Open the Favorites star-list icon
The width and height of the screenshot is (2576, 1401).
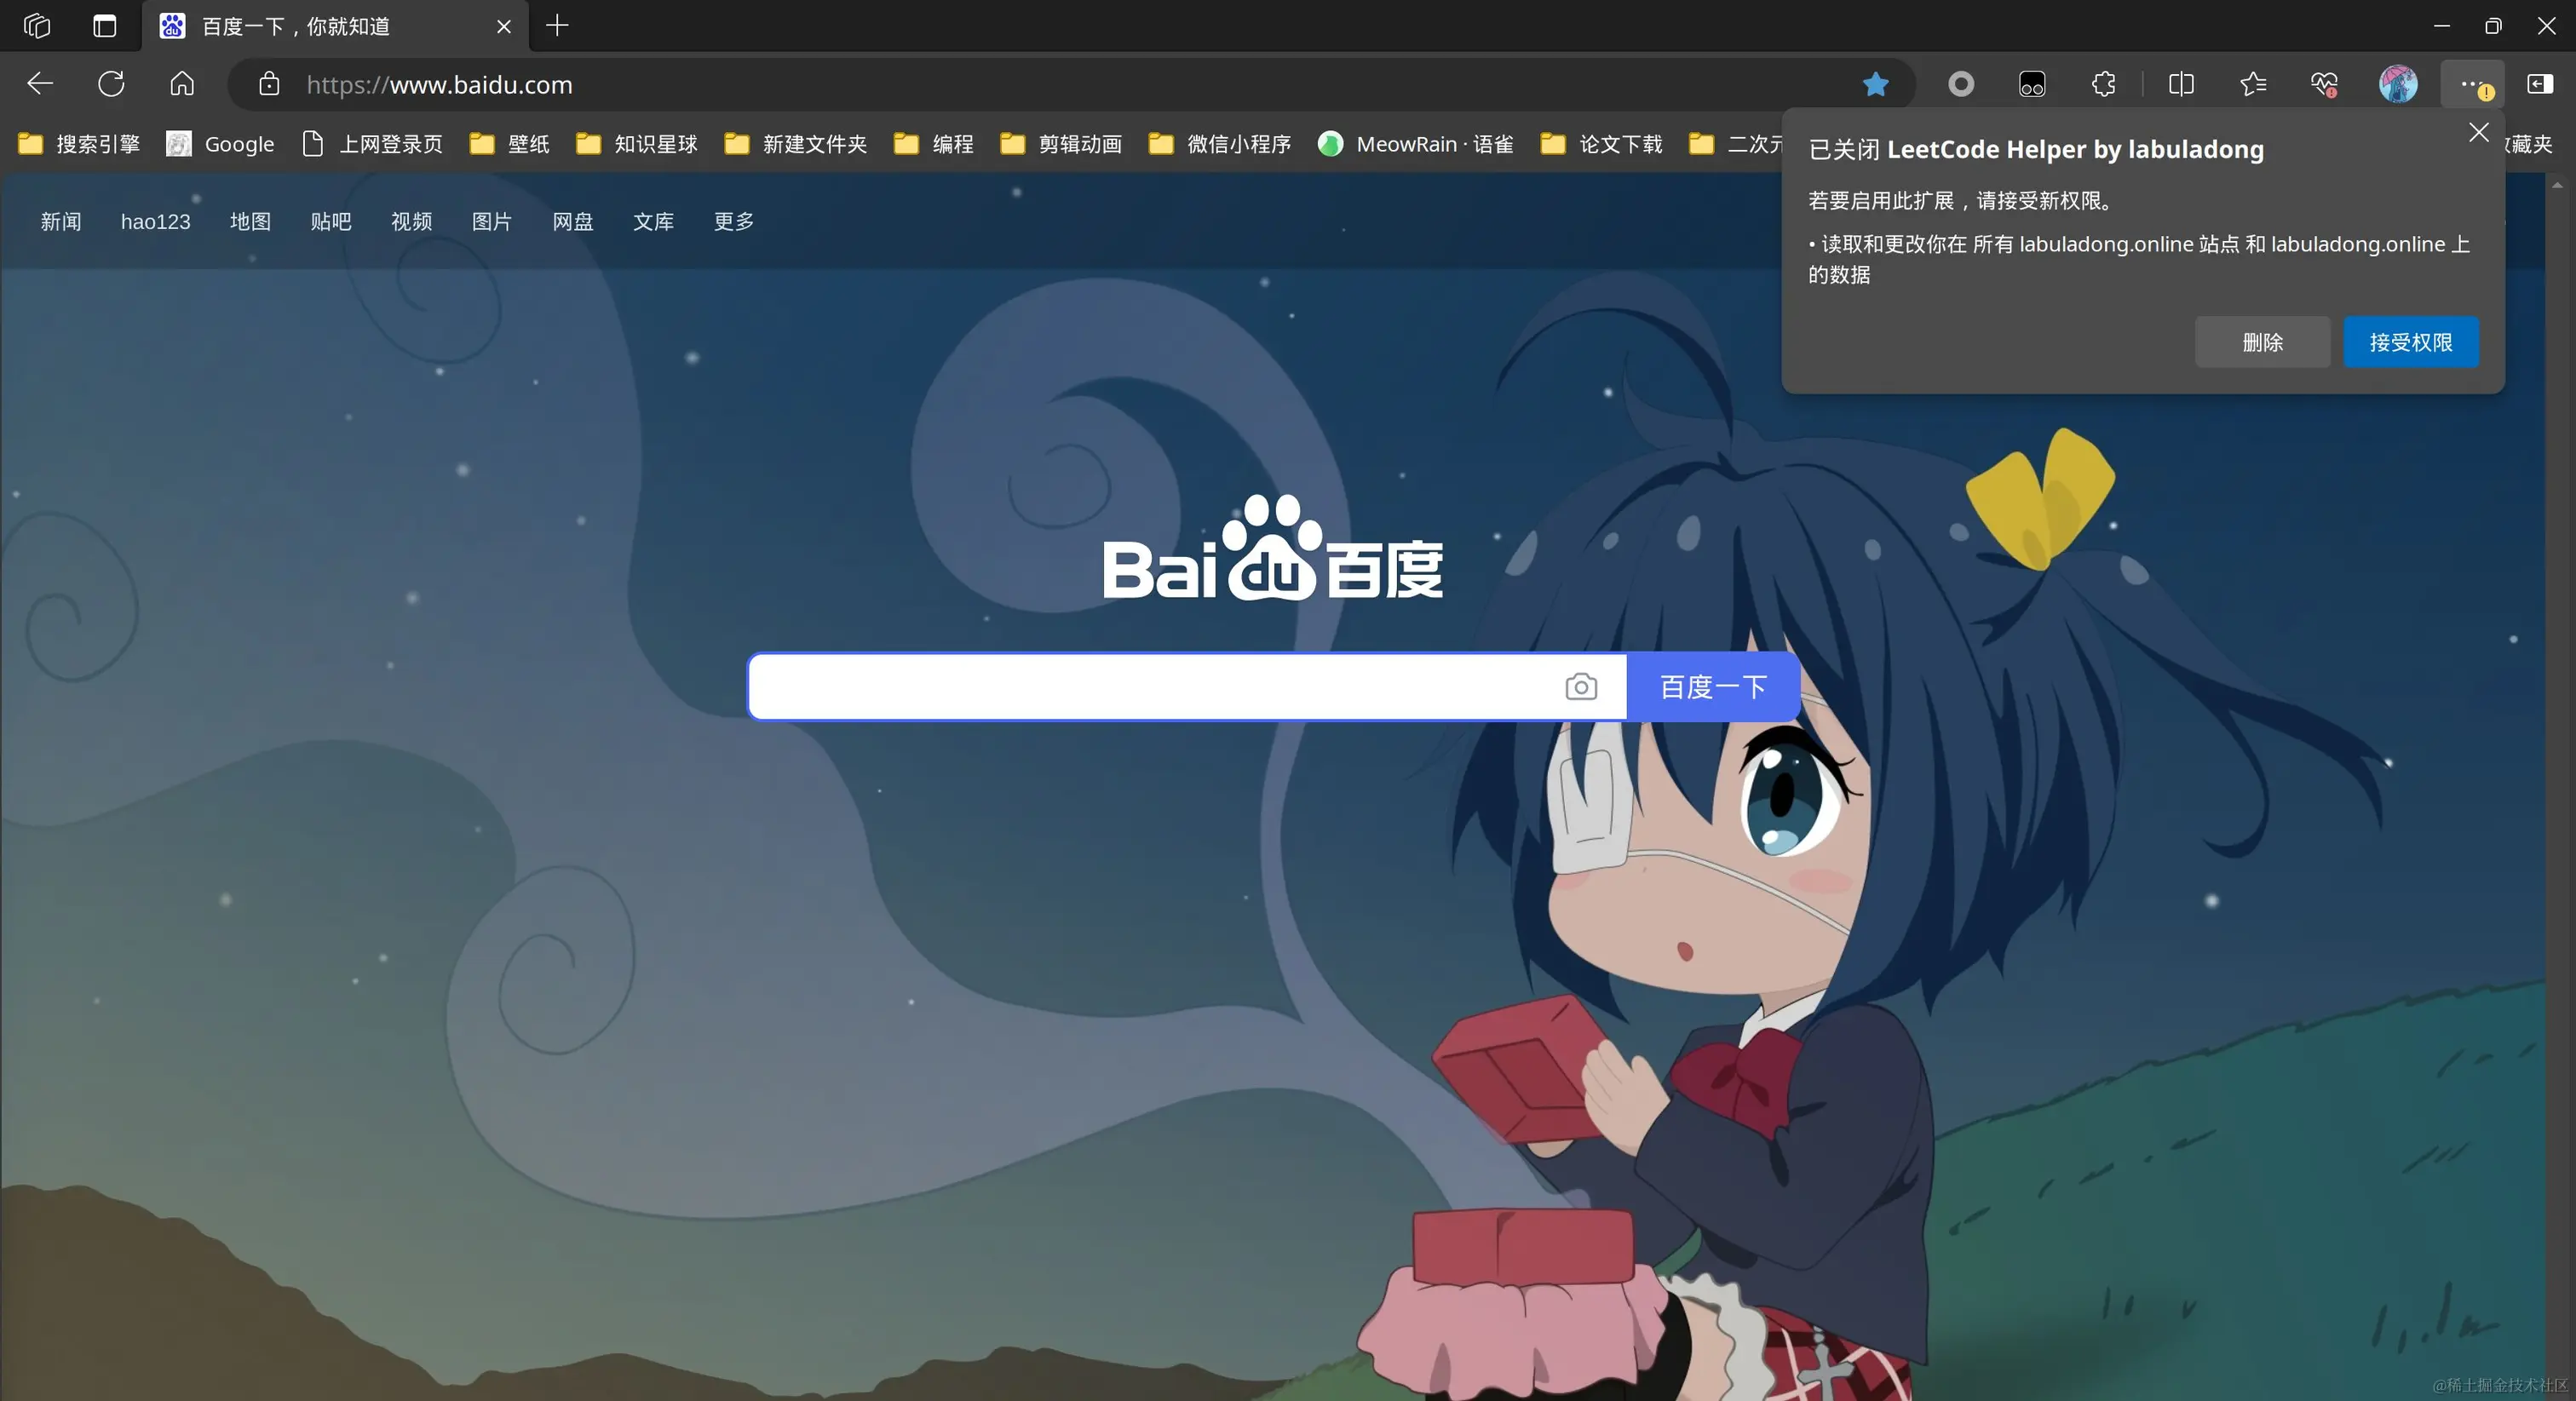pyautogui.click(x=2253, y=84)
